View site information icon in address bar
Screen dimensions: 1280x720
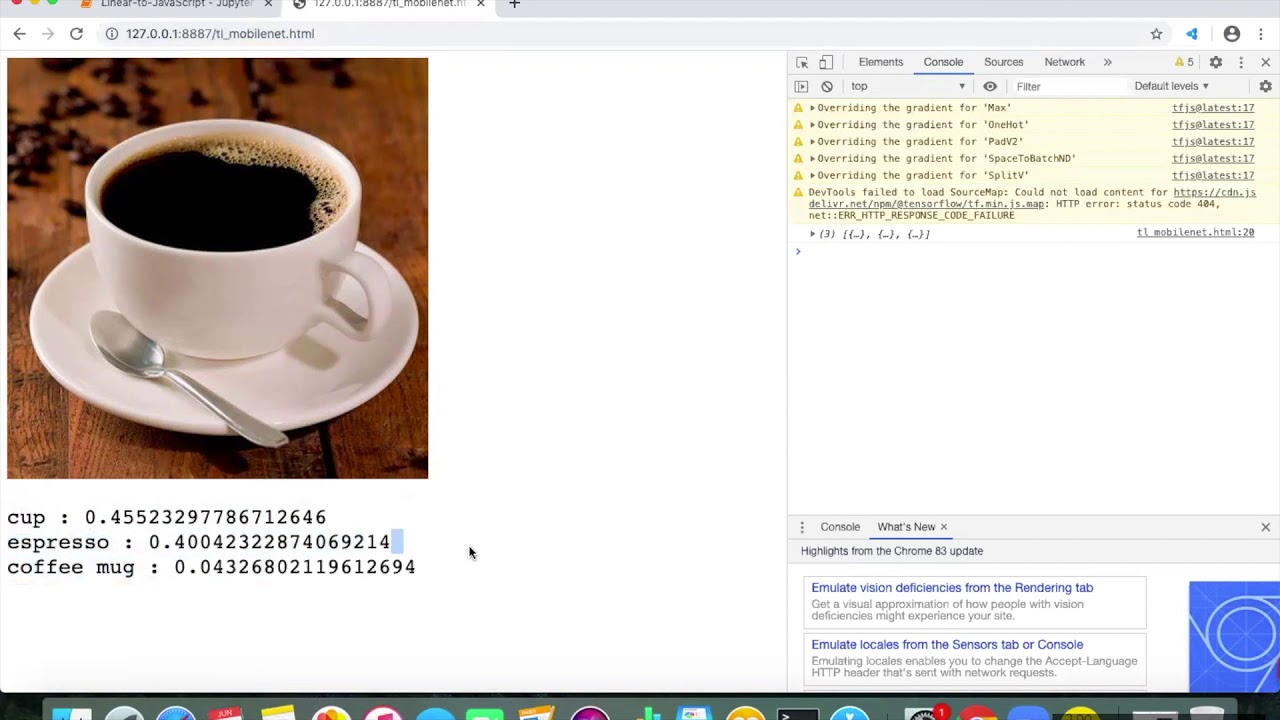click(x=112, y=34)
